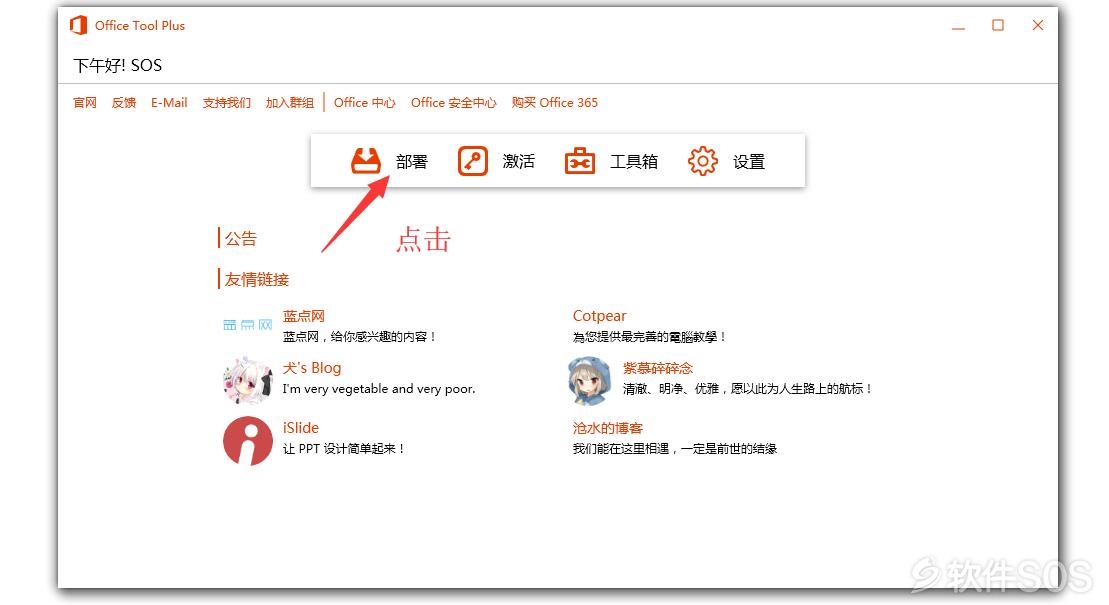
Task: Open the 犬's Blog title link
Action: coord(312,368)
